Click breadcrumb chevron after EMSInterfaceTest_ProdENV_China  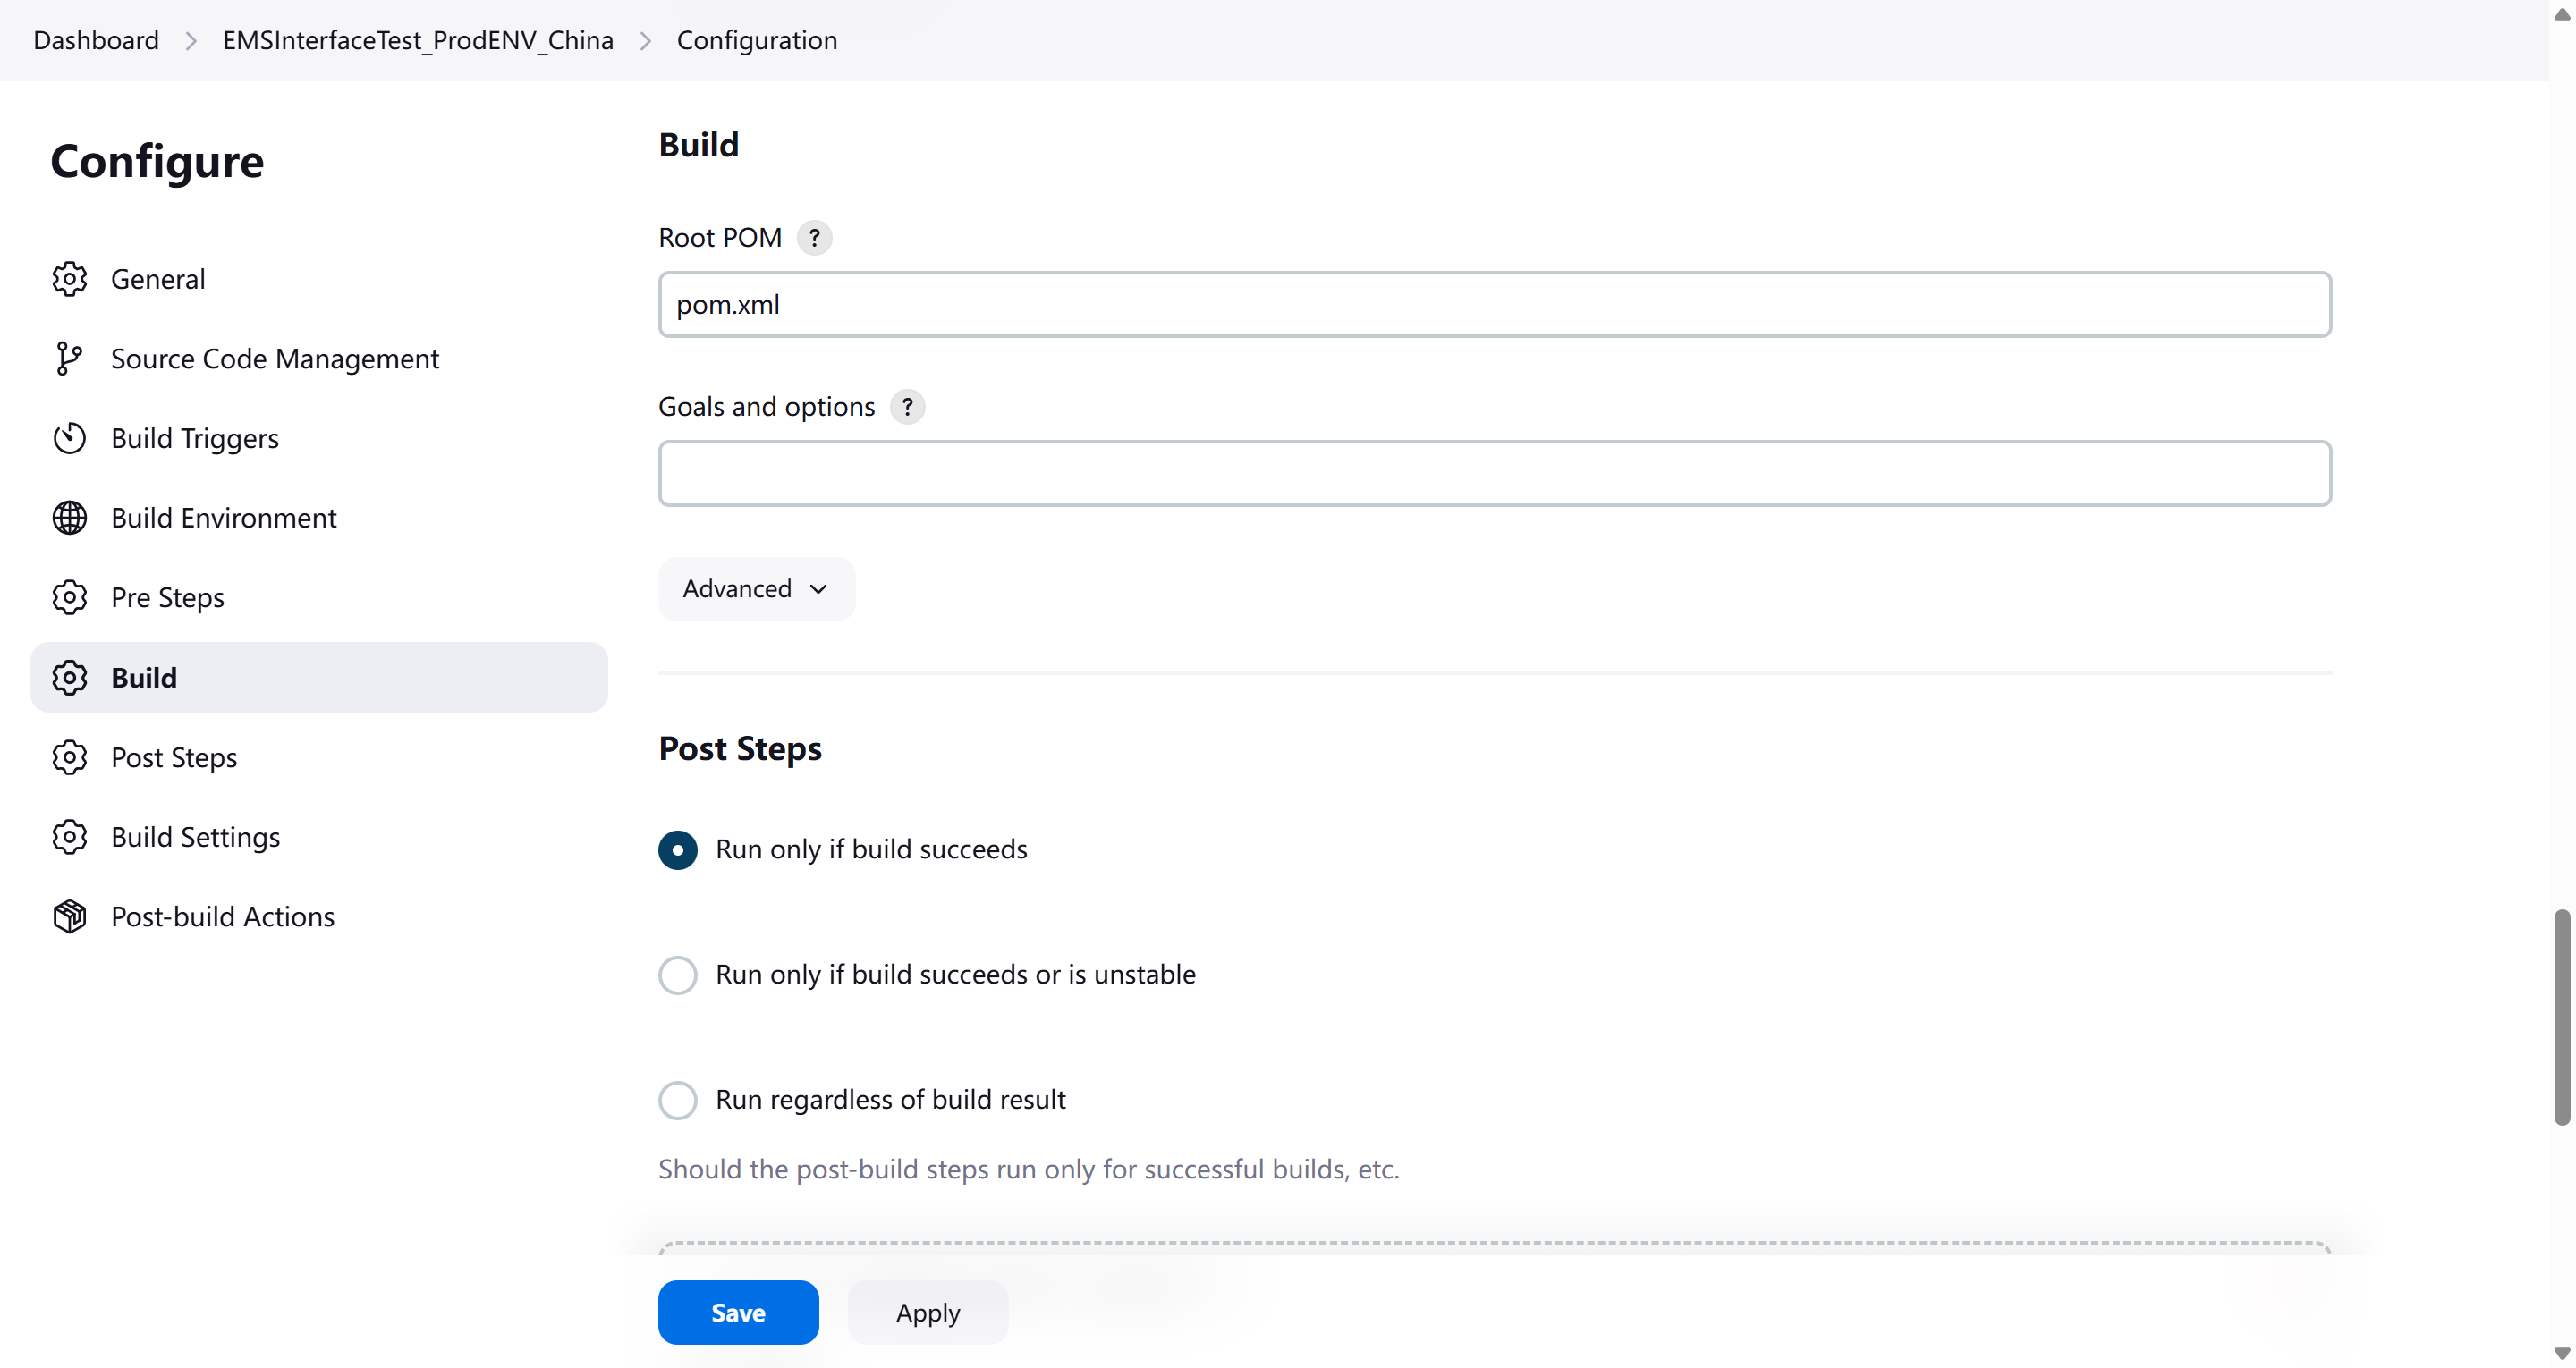(x=645, y=41)
